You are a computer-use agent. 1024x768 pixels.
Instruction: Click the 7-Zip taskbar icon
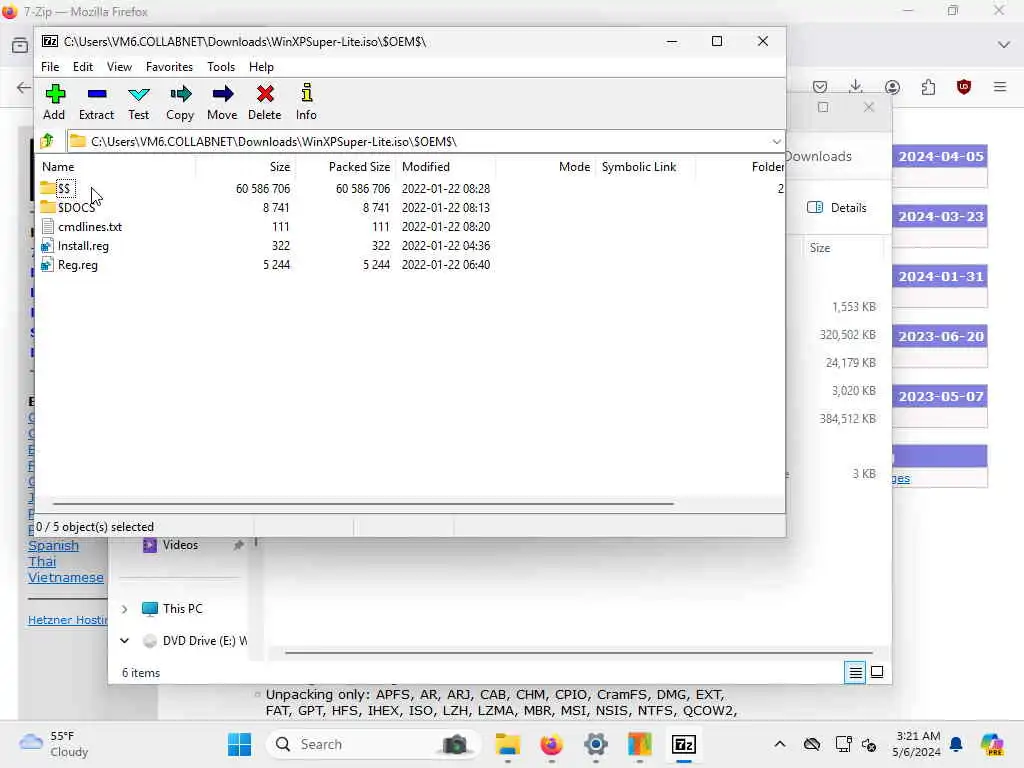pos(684,744)
